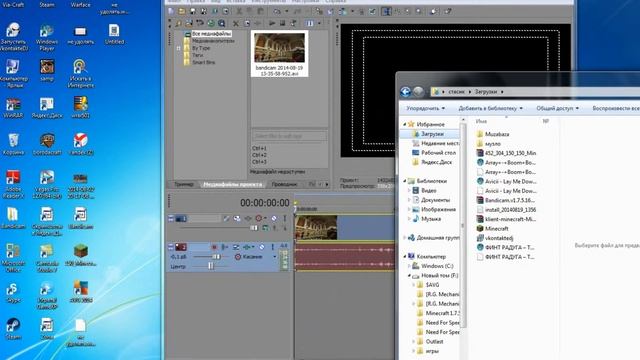This screenshot has height=360, width=640.
Task: Select the highlighted Normal Edit tool icon
Action: (x=387, y=11)
